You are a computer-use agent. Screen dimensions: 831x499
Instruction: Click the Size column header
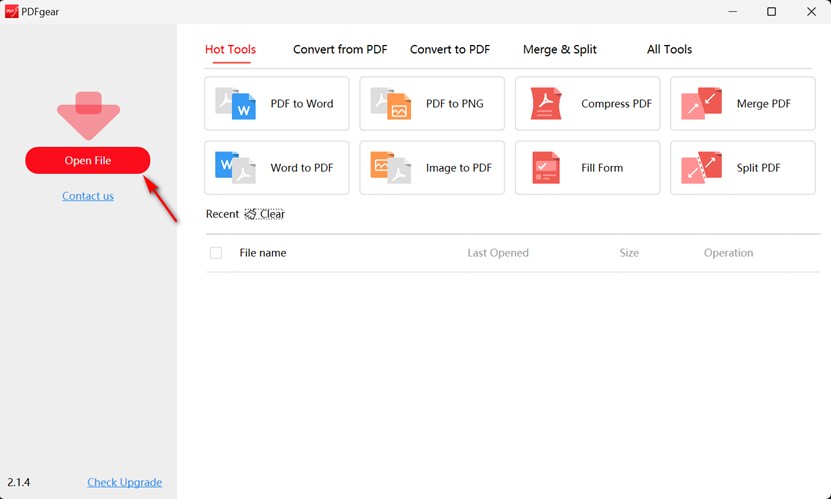click(x=629, y=253)
